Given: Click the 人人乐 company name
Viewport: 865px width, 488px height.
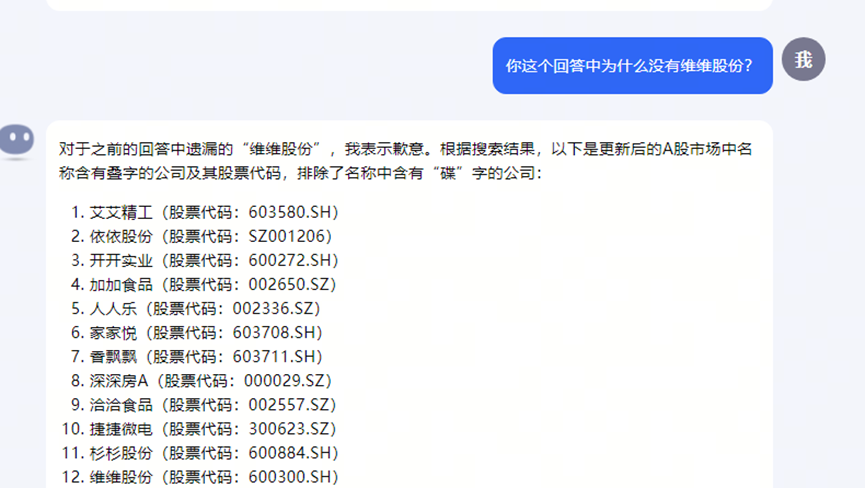Looking at the screenshot, I should click(x=113, y=308).
